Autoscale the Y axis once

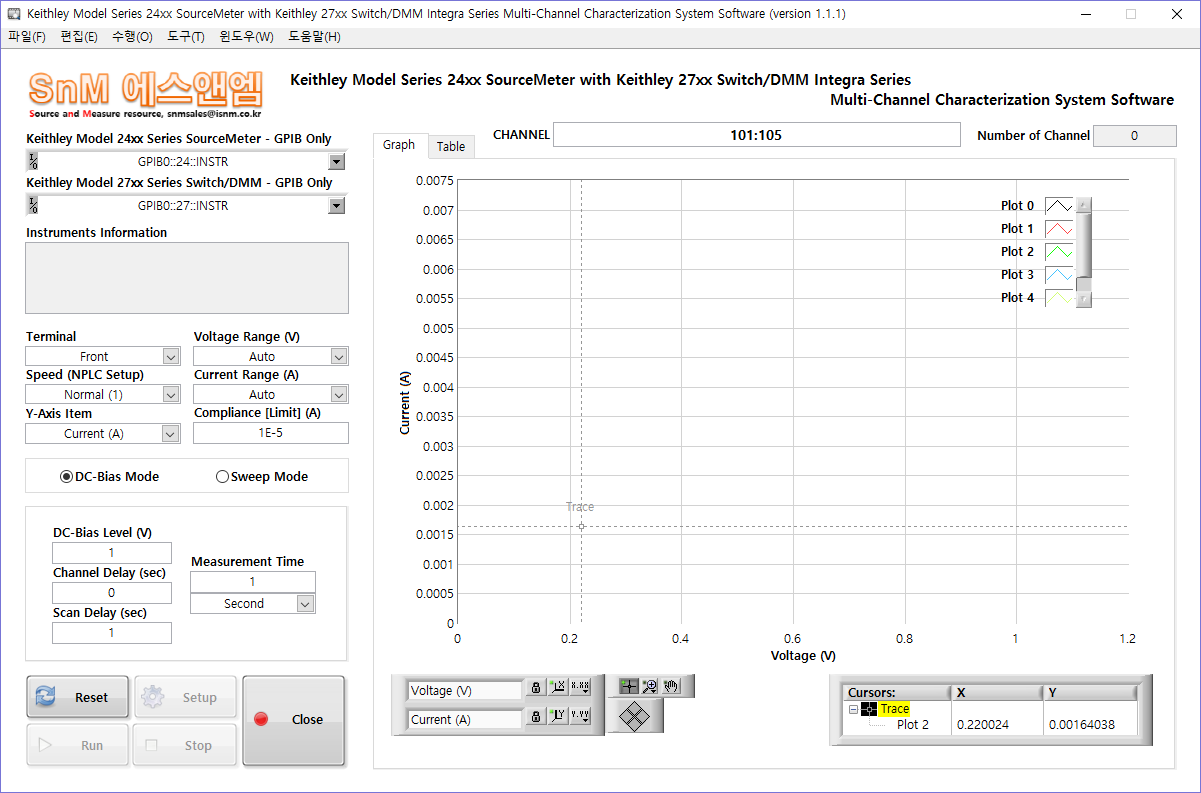pos(558,717)
